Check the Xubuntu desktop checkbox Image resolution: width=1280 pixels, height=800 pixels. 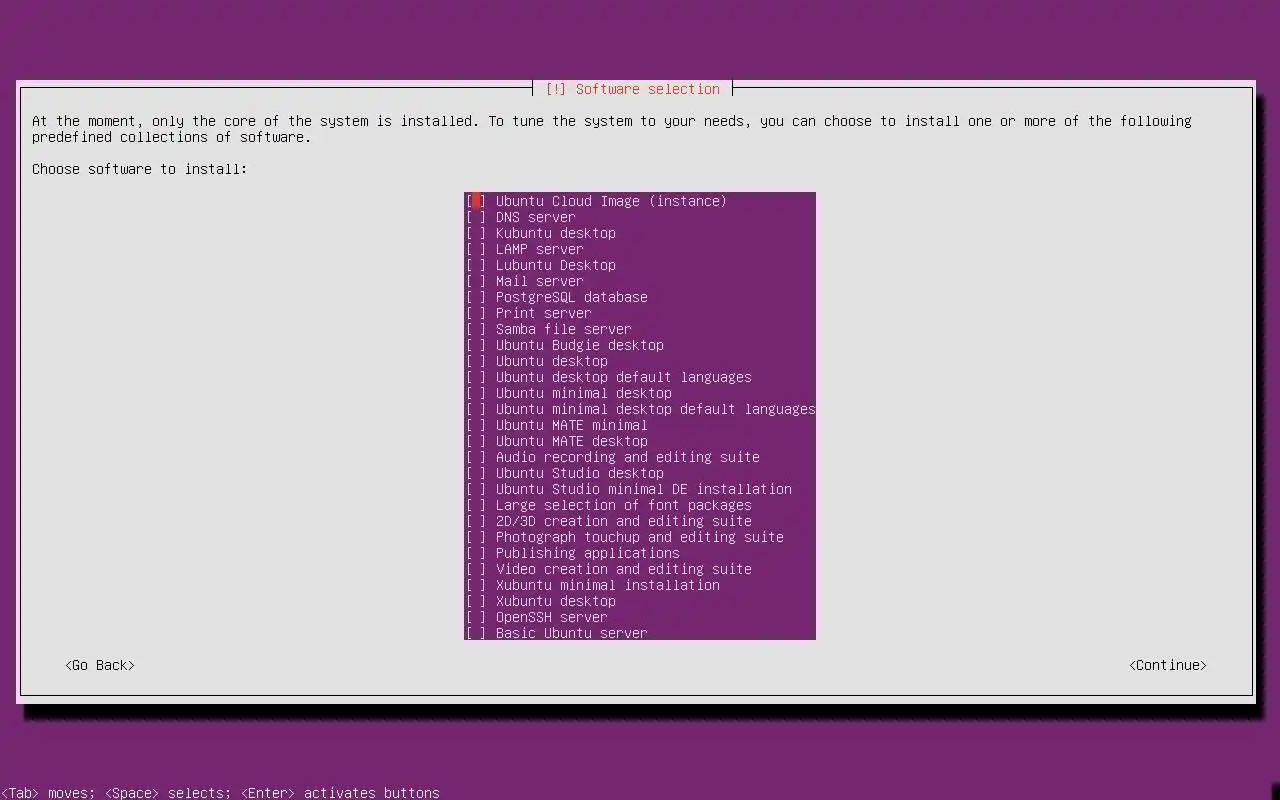[476, 601]
